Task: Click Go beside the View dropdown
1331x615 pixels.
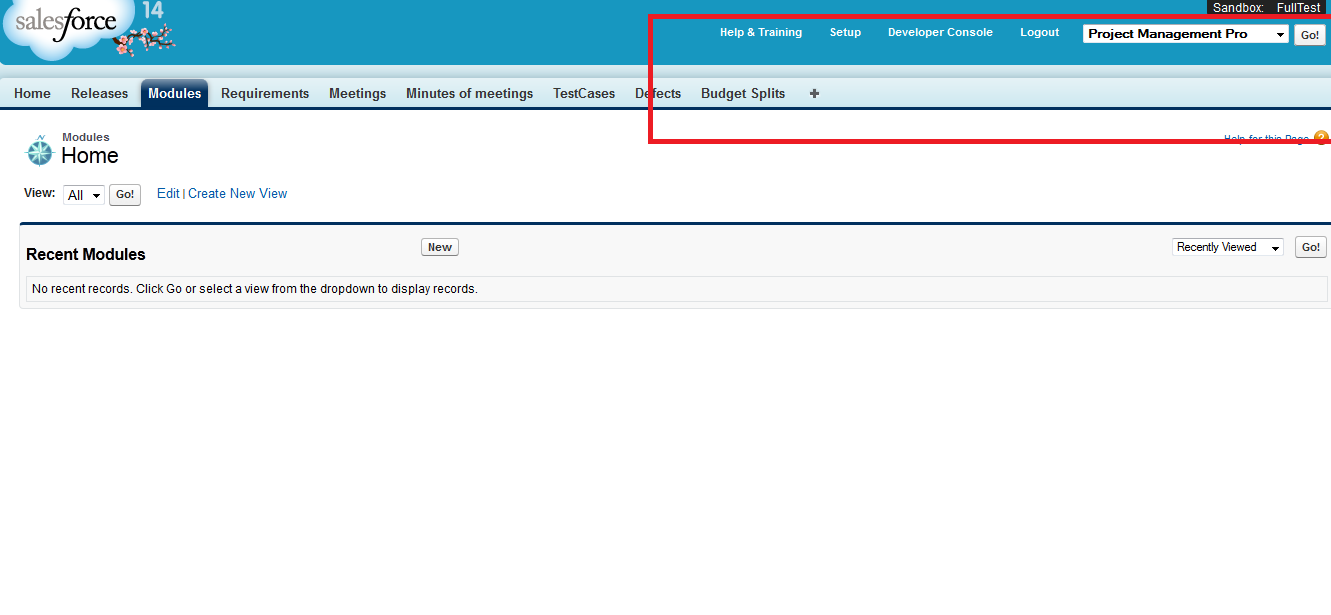Action: [125, 195]
